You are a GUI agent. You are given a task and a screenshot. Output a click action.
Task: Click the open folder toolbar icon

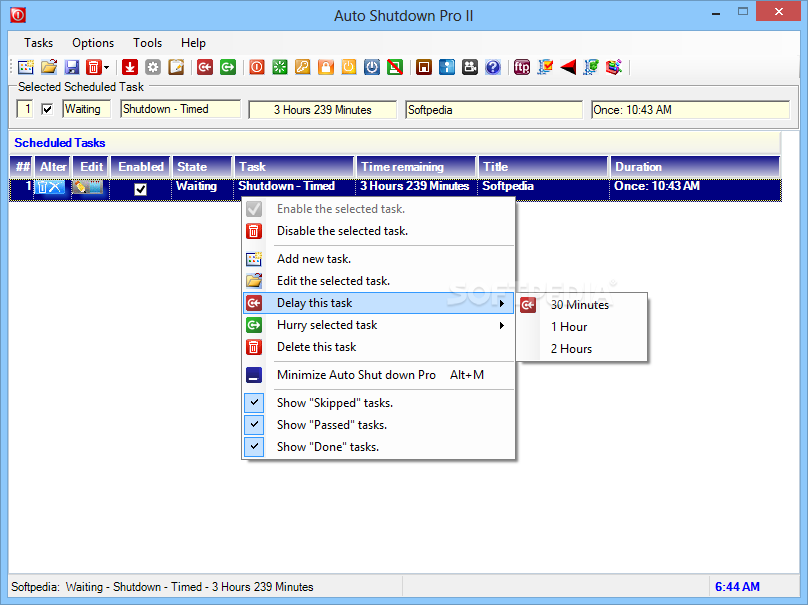point(49,68)
